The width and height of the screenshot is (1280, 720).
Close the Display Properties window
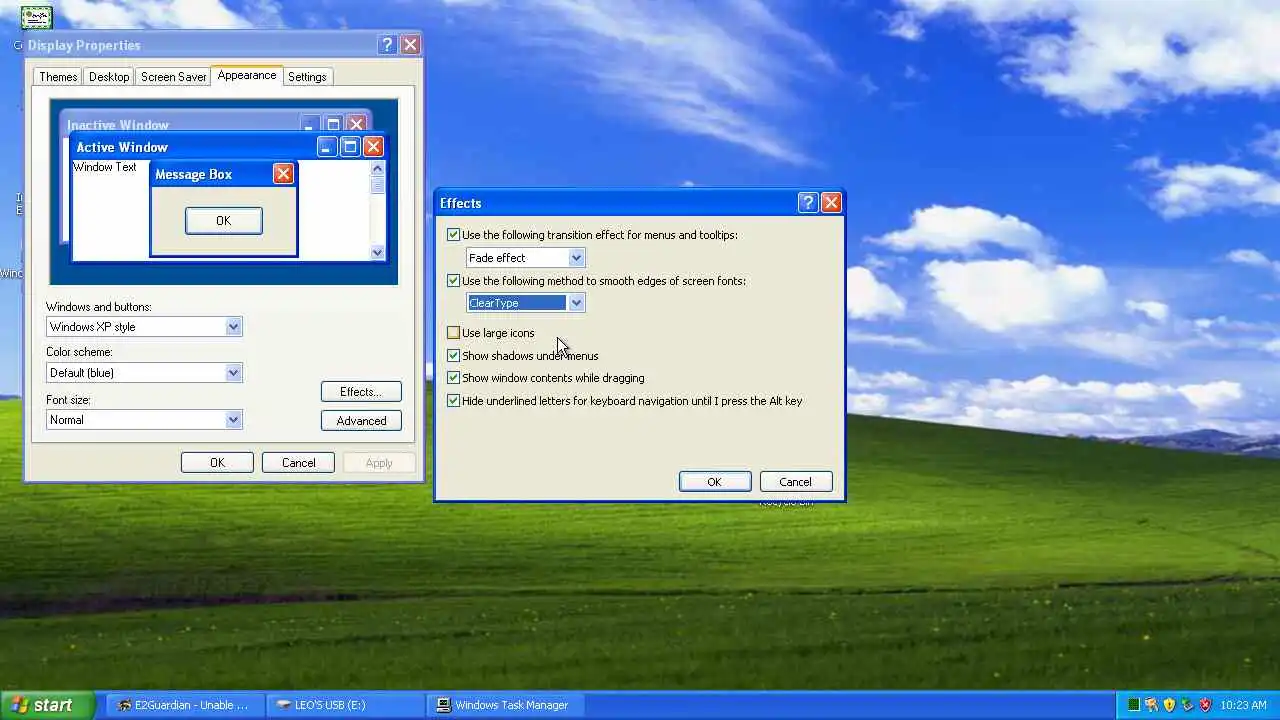point(410,45)
